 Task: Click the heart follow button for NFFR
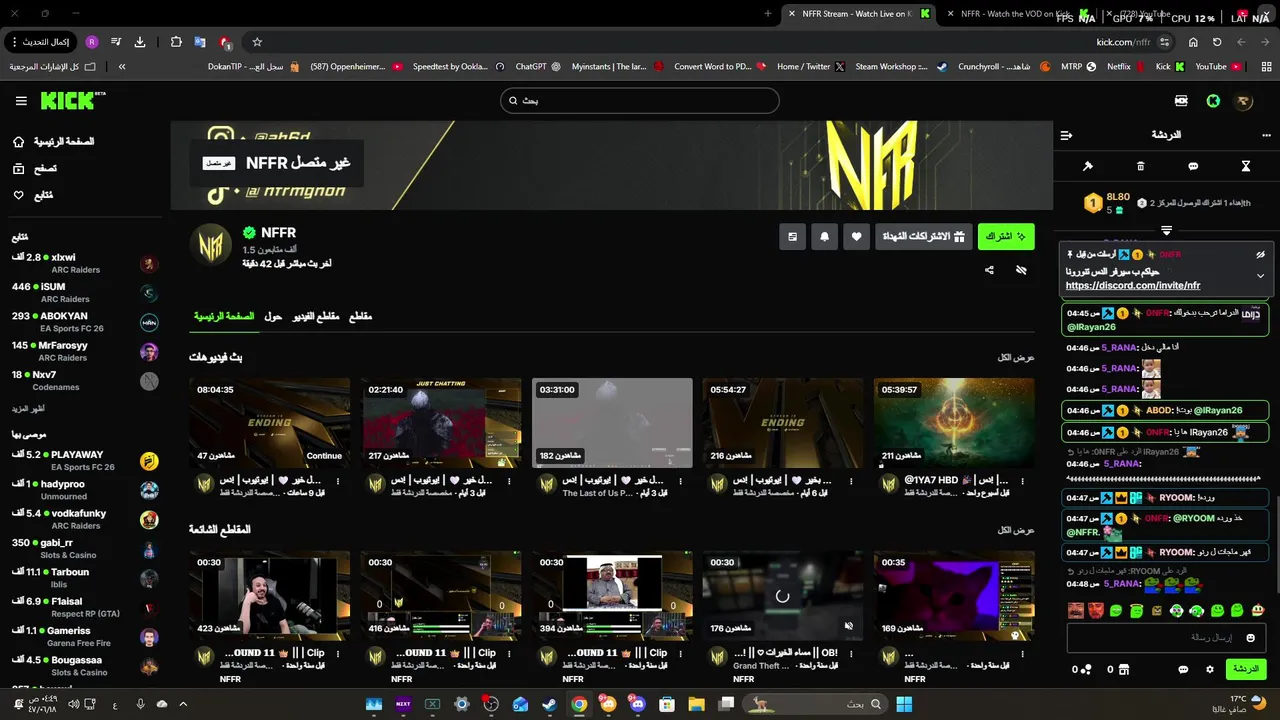tap(856, 237)
